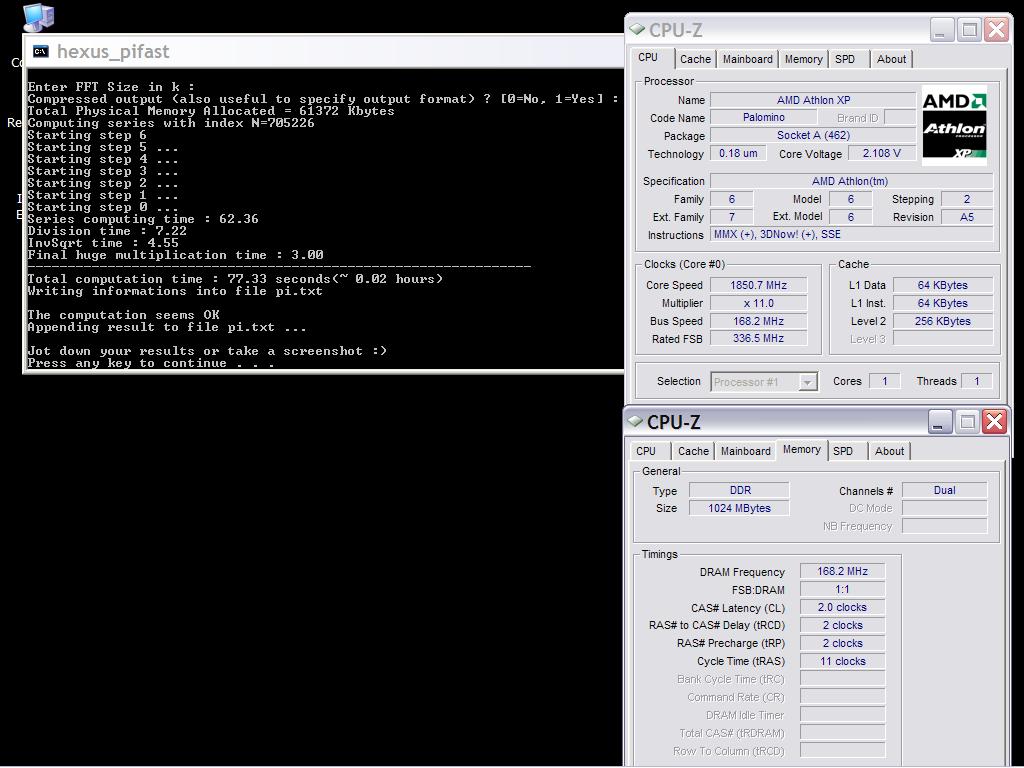Select Memory tab in upper CPU-Z window
This screenshot has width=1024, height=768.
point(803,59)
